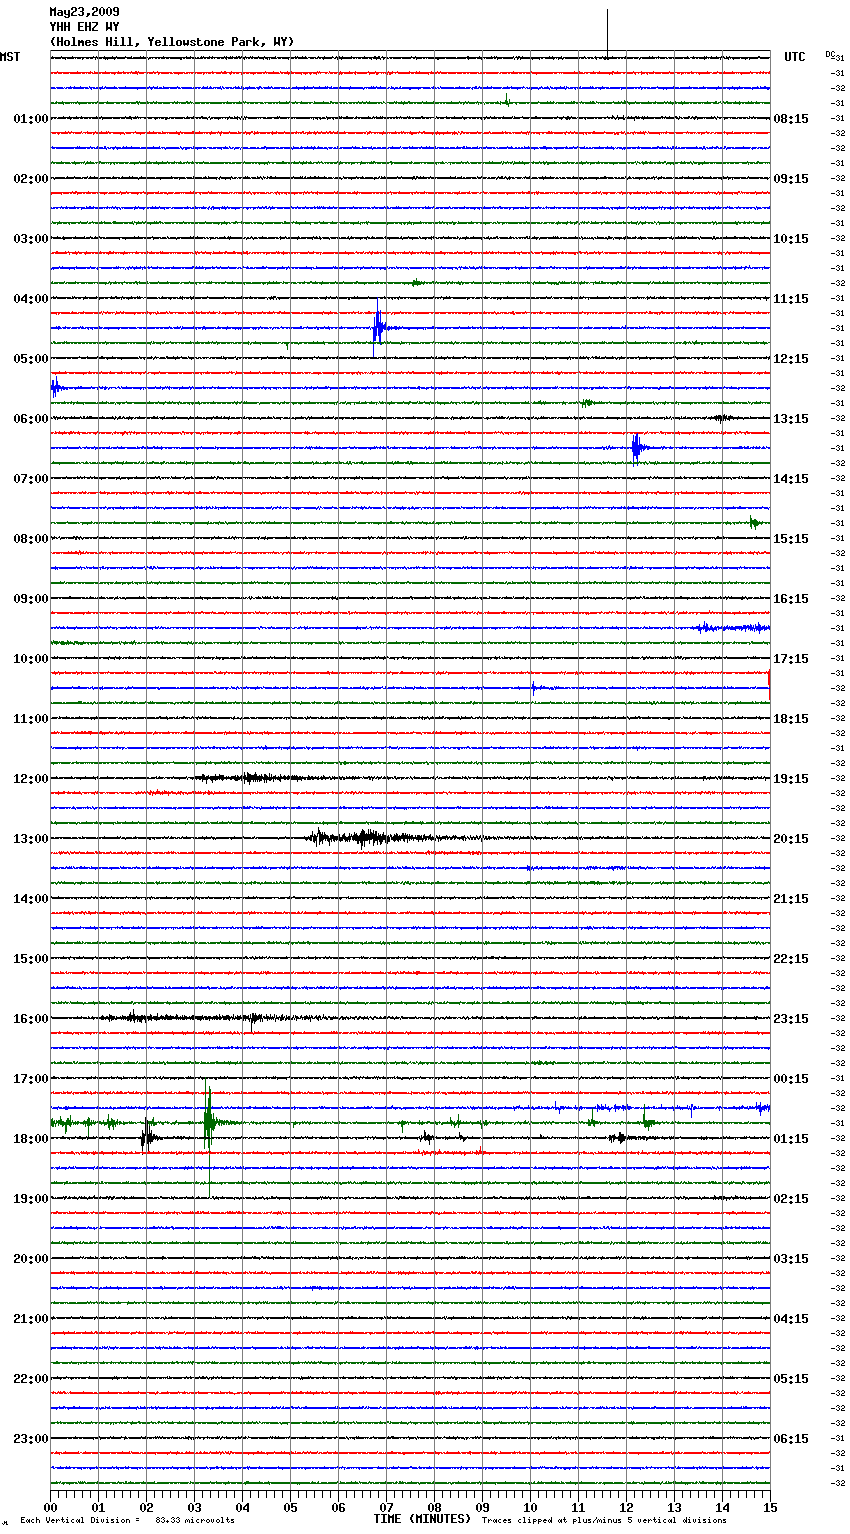This screenshot has width=850, height=1534.
Task: Select the 08:00 MST hour label
Action: click(x=30, y=539)
